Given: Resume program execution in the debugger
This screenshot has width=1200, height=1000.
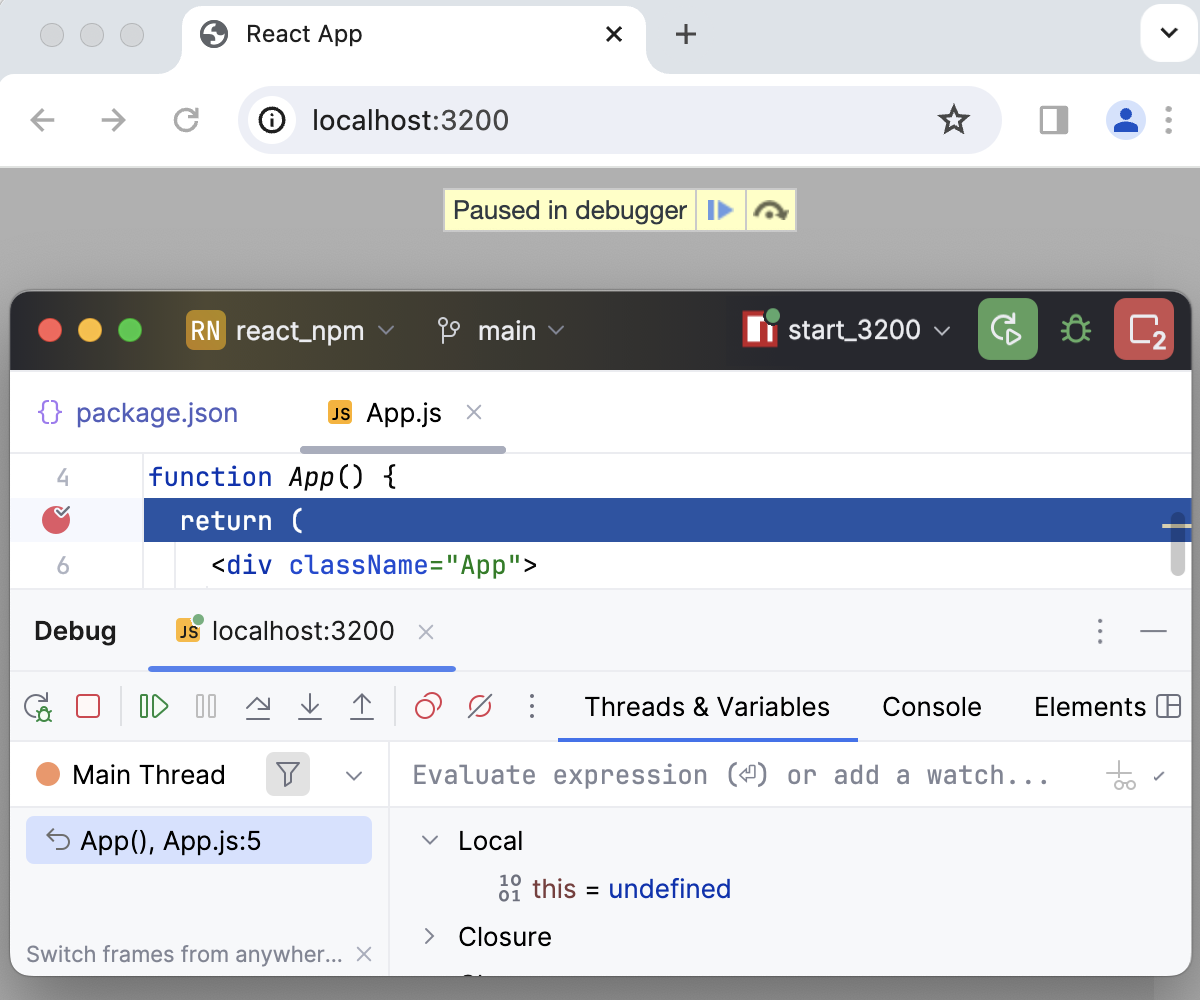Looking at the screenshot, I should pyautogui.click(x=154, y=707).
